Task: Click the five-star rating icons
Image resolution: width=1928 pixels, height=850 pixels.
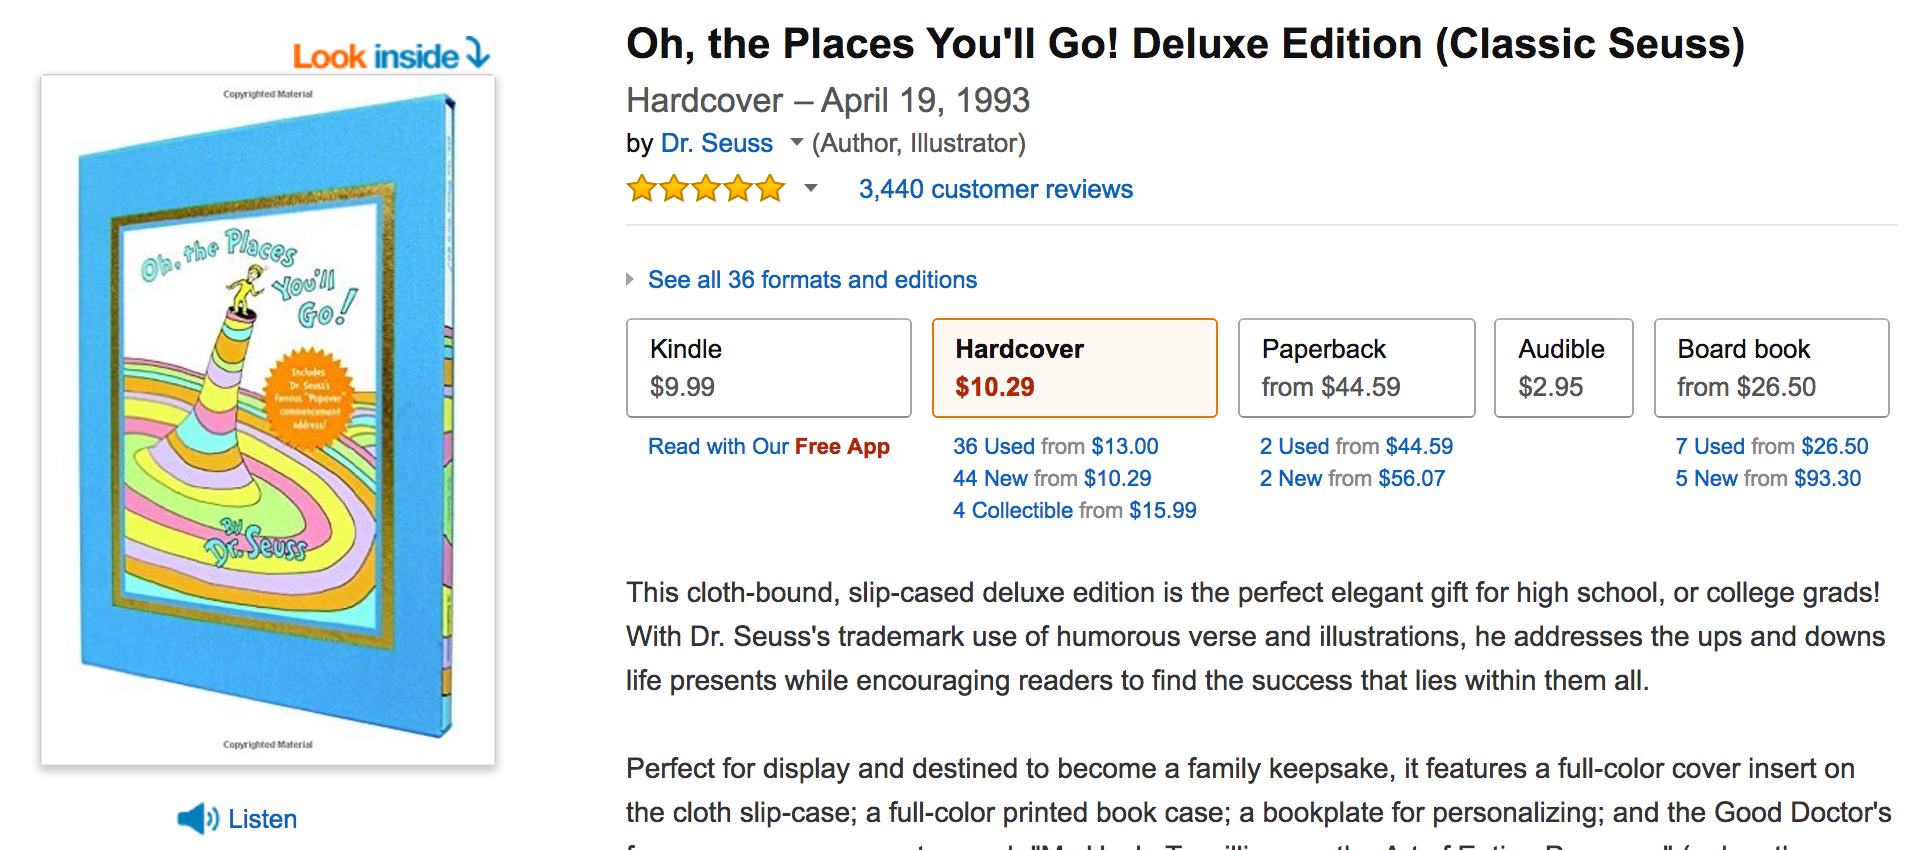Action: coord(705,189)
